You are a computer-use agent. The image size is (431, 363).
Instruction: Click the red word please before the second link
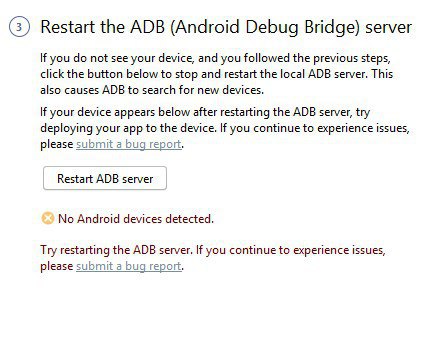tap(57, 267)
